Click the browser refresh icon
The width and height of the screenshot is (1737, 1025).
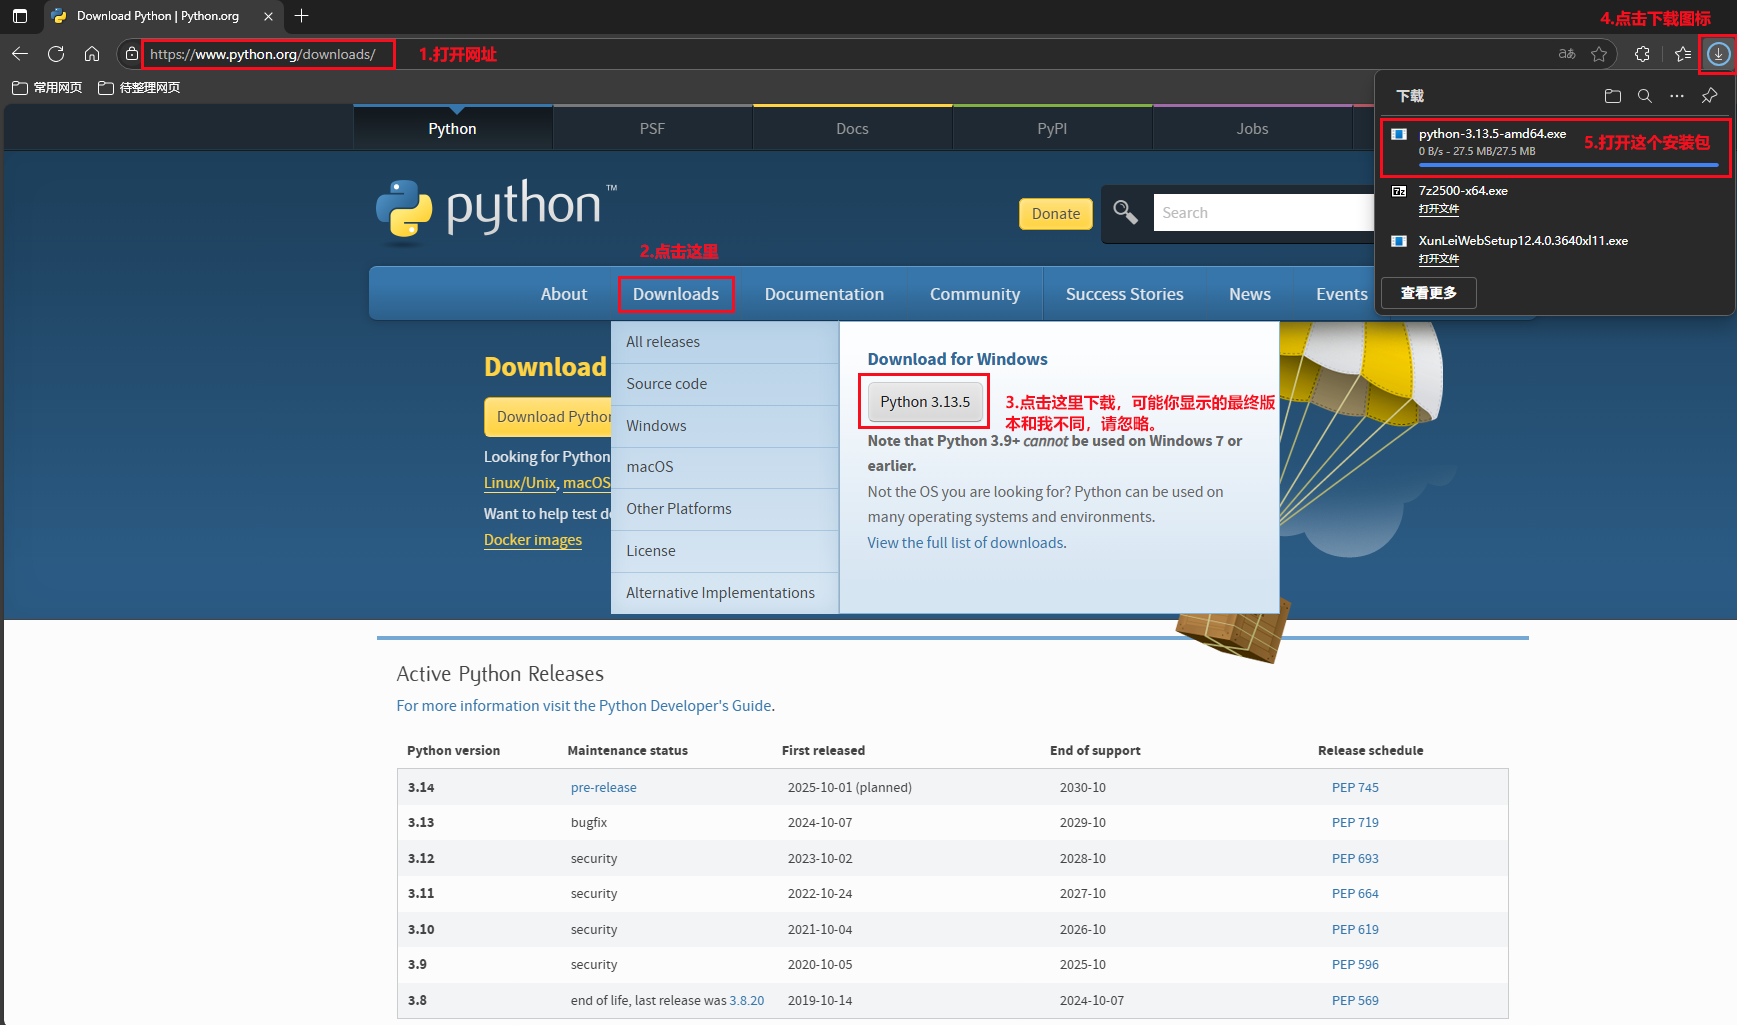pyautogui.click(x=56, y=54)
